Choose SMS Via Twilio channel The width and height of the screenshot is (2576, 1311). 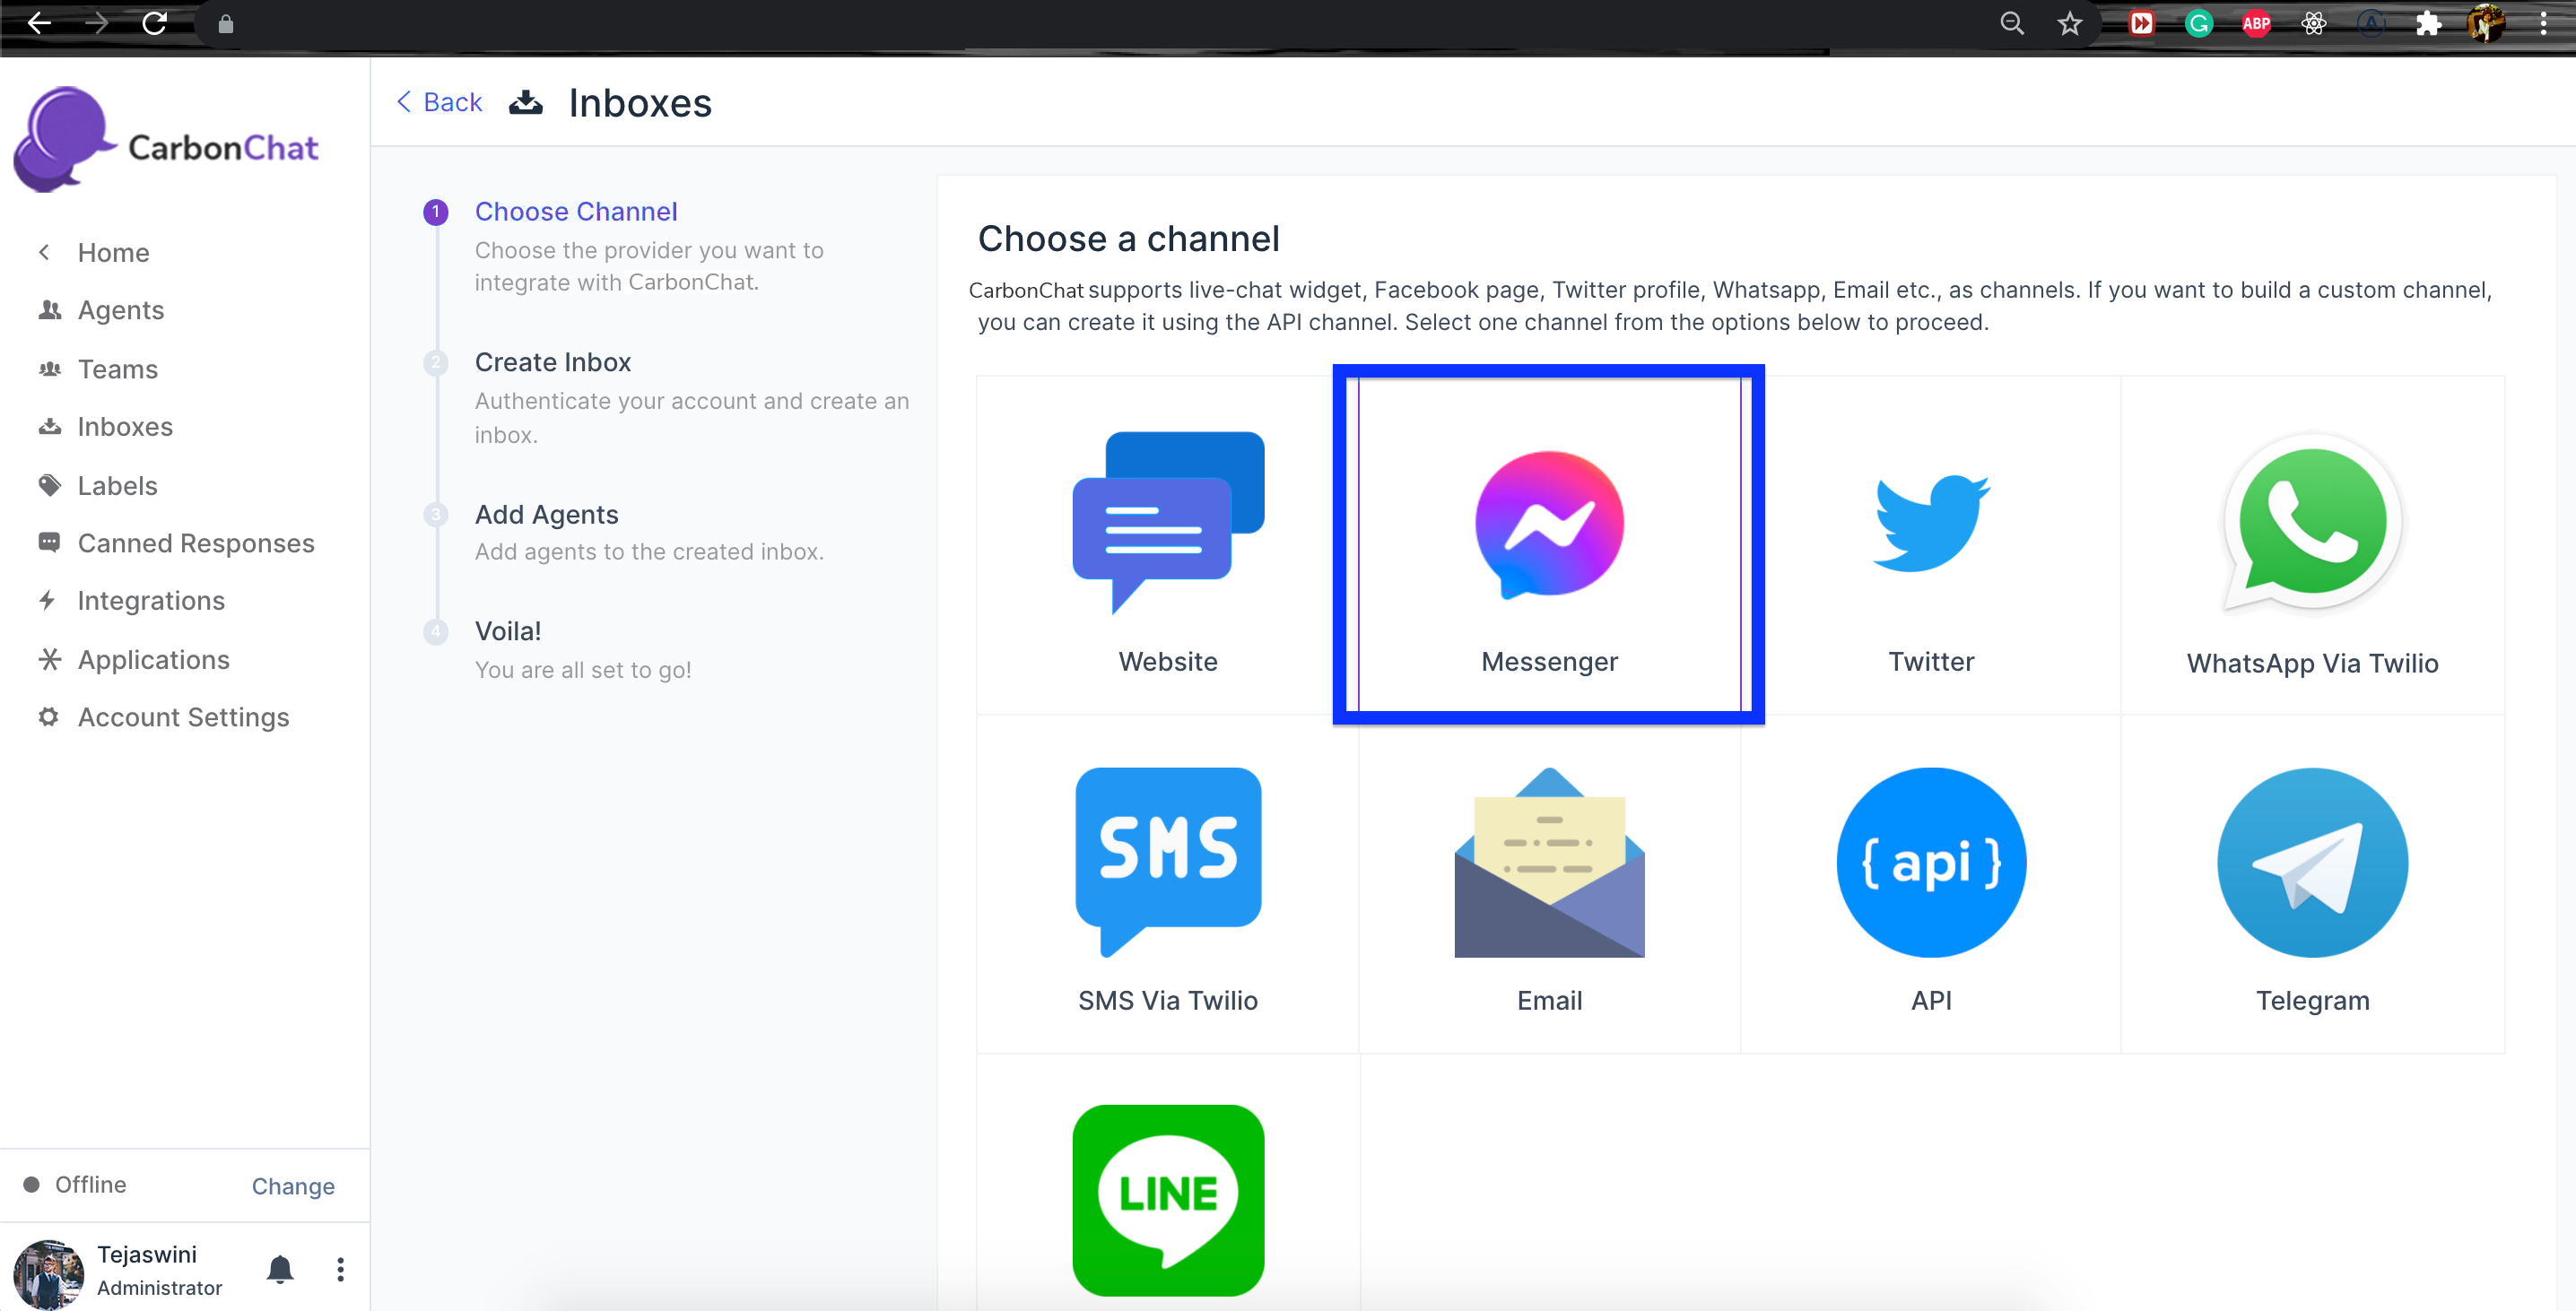(x=1167, y=862)
